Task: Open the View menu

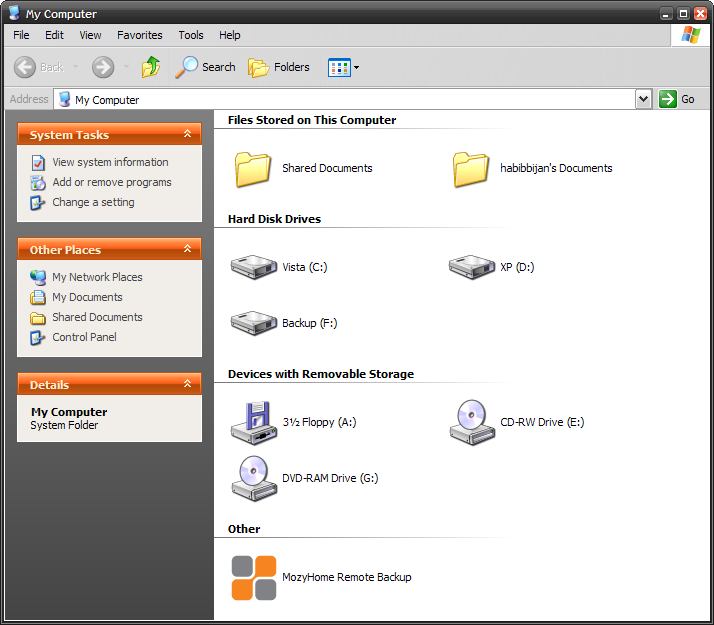Action: tap(90, 35)
